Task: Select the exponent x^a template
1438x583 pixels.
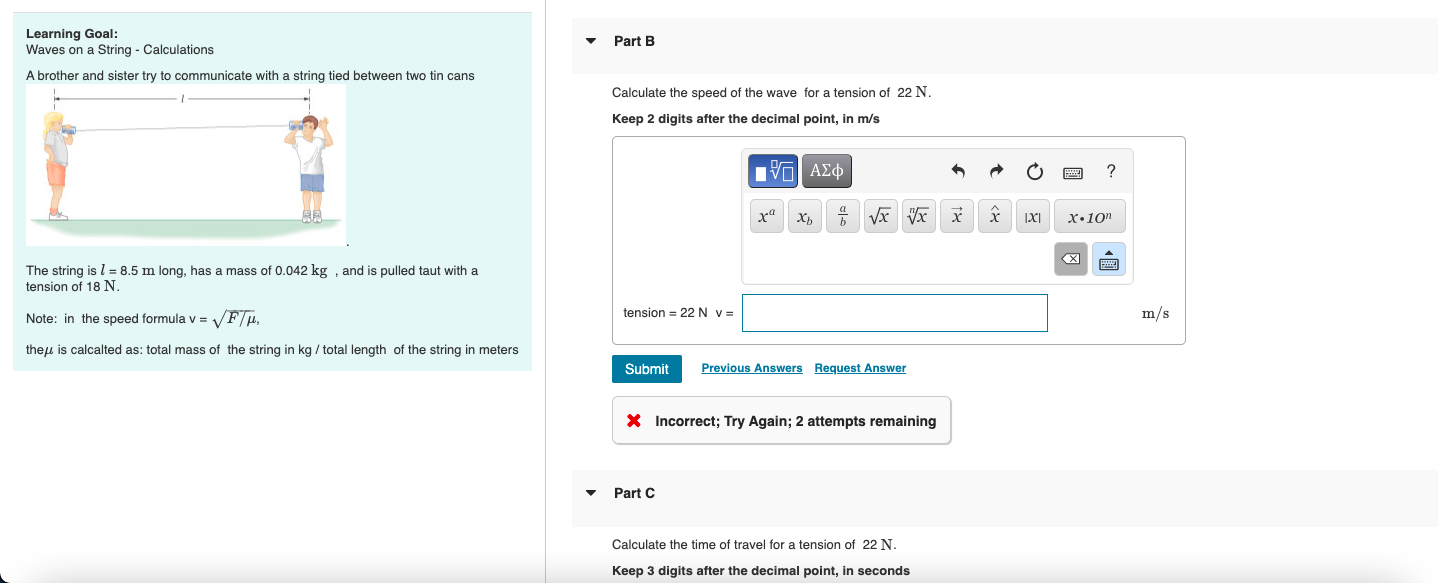Action: [766, 215]
